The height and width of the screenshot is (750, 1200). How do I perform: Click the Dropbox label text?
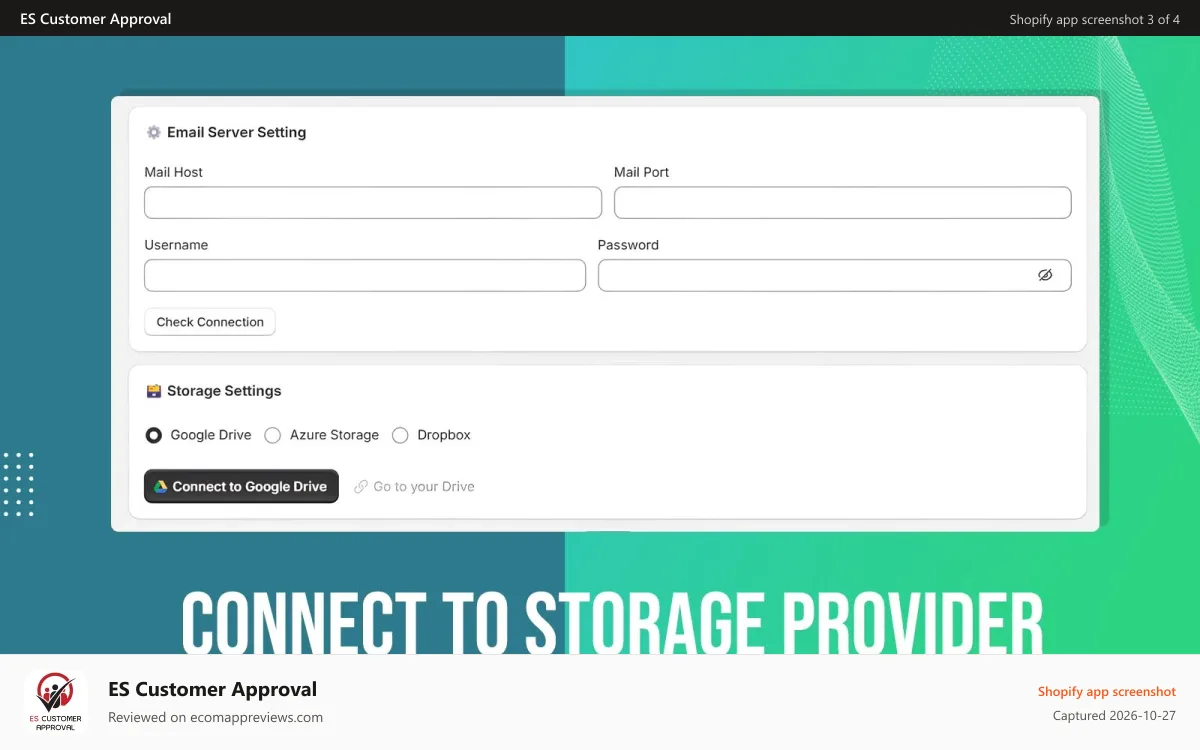(x=444, y=435)
